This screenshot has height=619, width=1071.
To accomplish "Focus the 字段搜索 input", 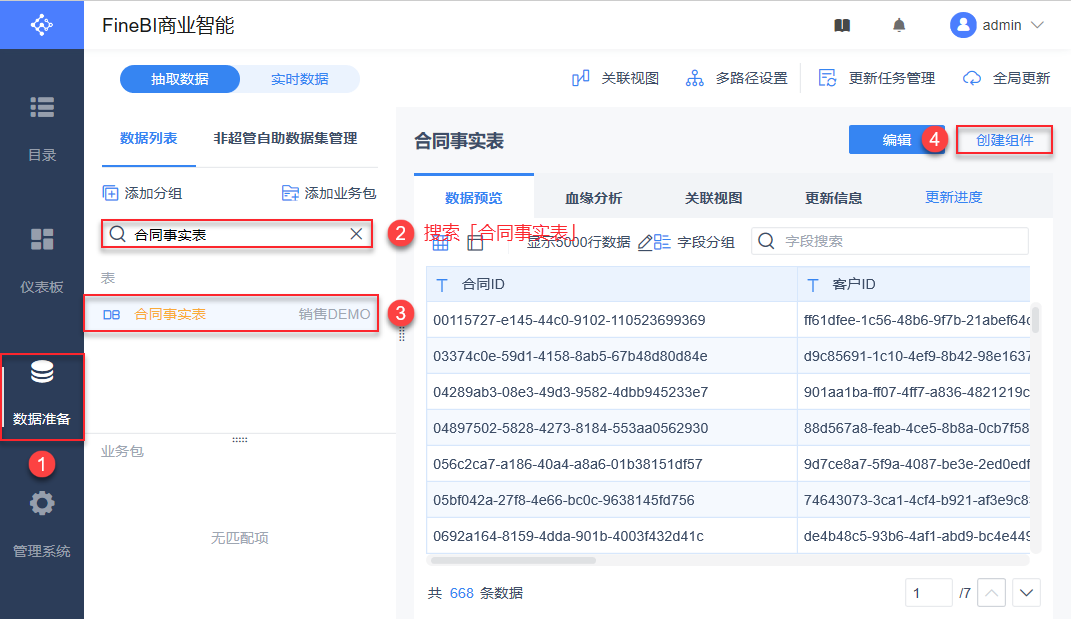I will click(x=890, y=241).
